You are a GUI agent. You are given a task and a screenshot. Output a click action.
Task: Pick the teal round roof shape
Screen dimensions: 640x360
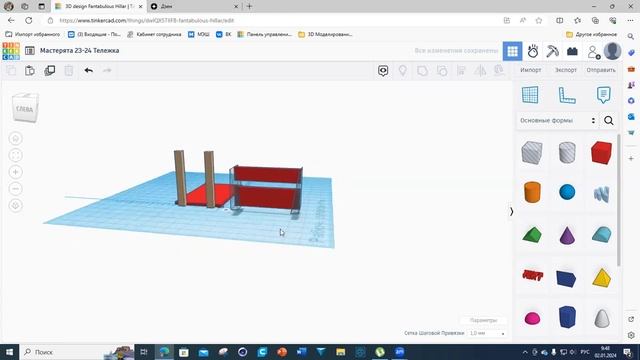click(602, 234)
